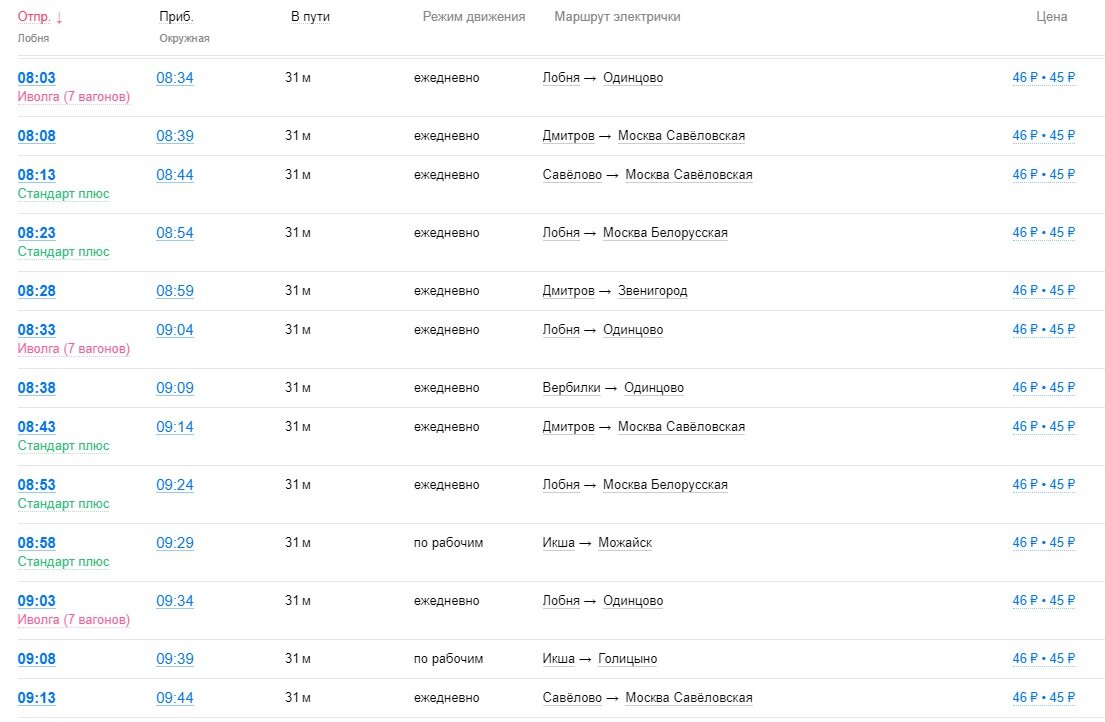1105x722 pixels.
Task: Click the 09:39 arrival time
Action: tap(175, 659)
